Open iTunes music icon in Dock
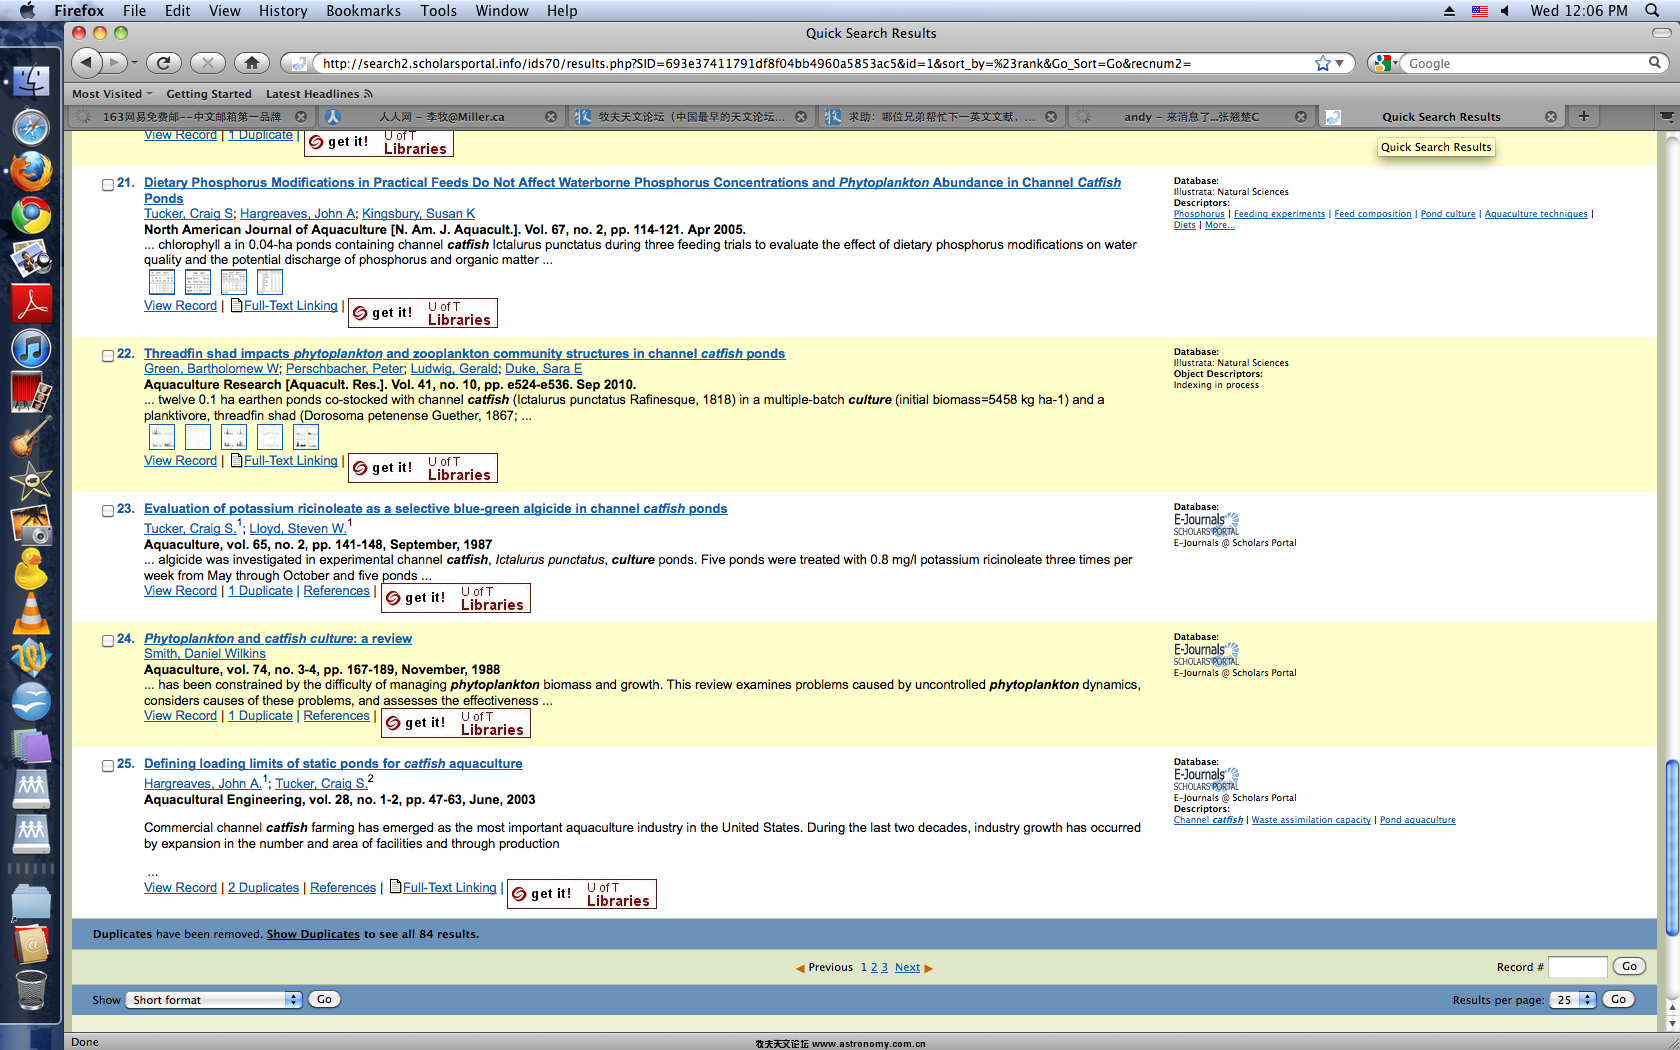The image size is (1680, 1050). pyautogui.click(x=31, y=349)
